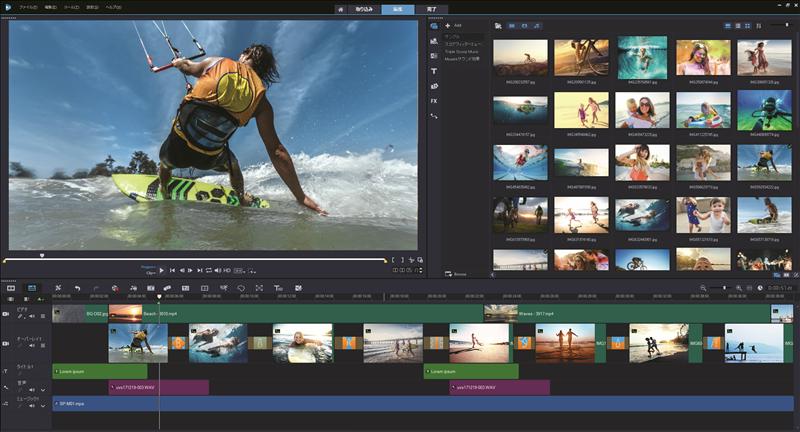Sort clips in library
The image size is (800, 432).
pyautogui.click(x=759, y=26)
